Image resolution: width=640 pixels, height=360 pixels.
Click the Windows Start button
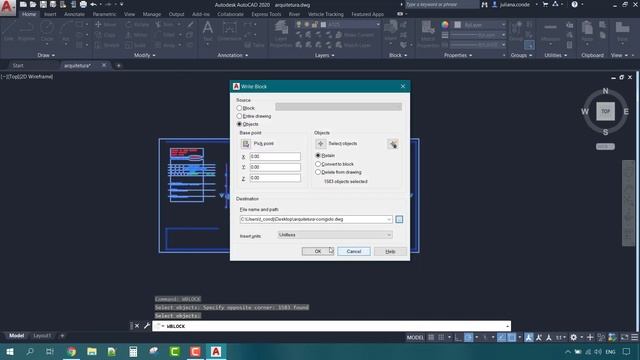pyautogui.click(x=10, y=351)
